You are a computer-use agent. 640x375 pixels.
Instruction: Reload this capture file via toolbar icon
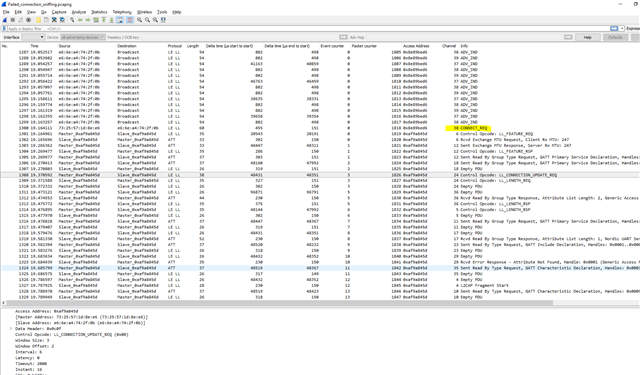coord(62,20)
